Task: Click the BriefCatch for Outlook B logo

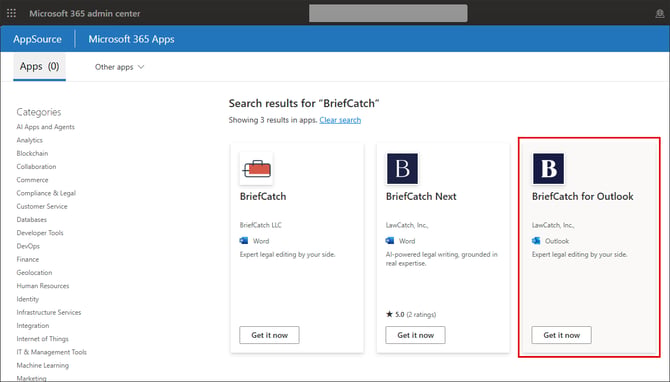Action: [x=548, y=168]
